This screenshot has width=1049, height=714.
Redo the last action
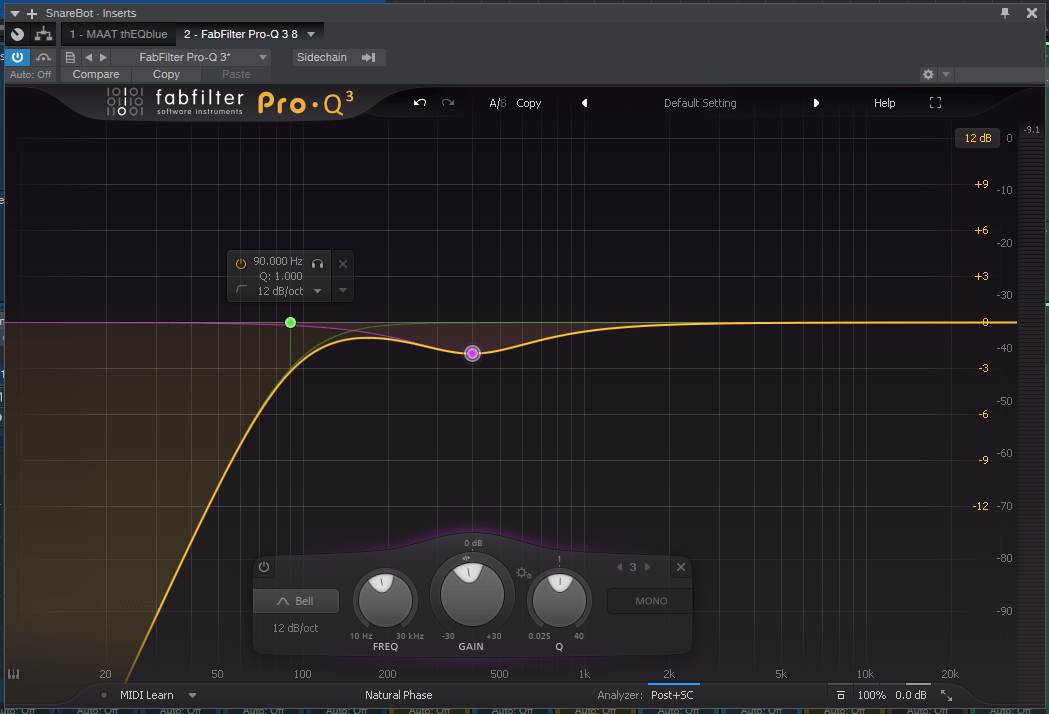[x=447, y=102]
